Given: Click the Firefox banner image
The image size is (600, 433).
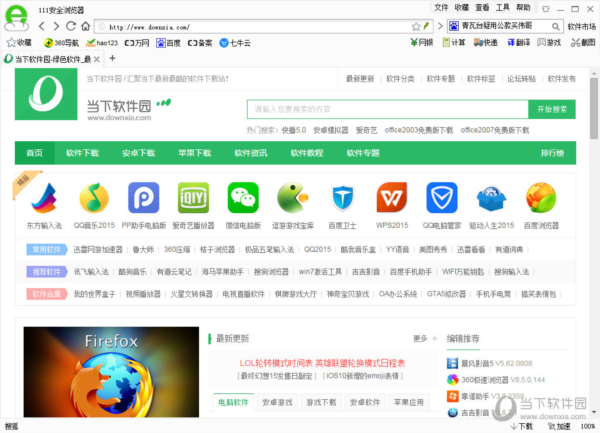Looking at the screenshot, I should 111,372.
